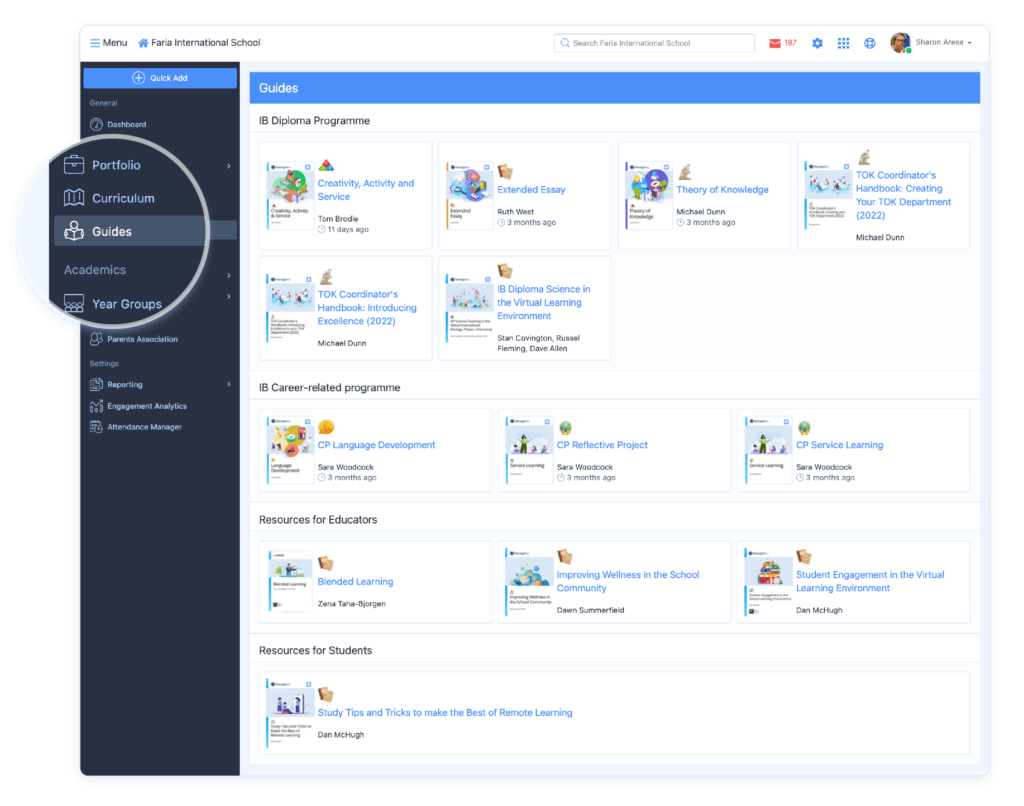Expand the Portfolio submenu chevron
Screen dimensions: 1024x806
(x=229, y=166)
